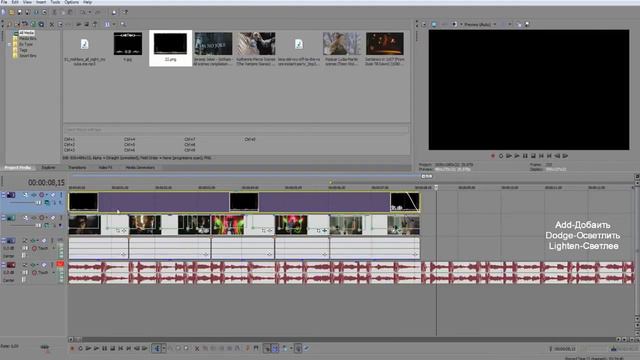Click Play From Start in timeline transport
Screen dimensions: 640x360
click(x=88, y=349)
